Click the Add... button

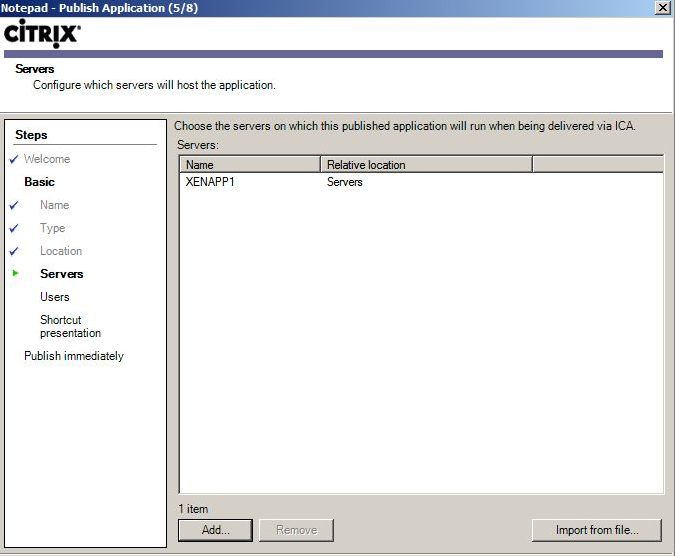pos(215,530)
